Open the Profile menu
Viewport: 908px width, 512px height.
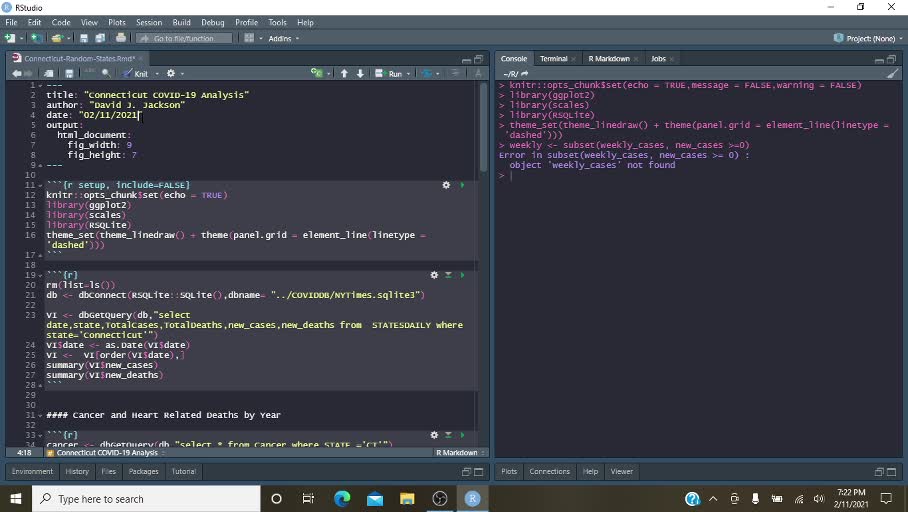pyautogui.click(x=246, y=22)
